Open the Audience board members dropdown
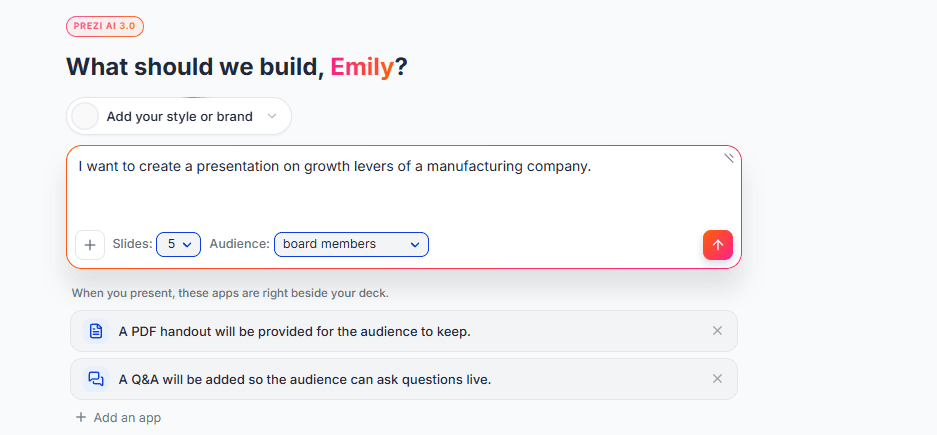 [x=351, y=244]
